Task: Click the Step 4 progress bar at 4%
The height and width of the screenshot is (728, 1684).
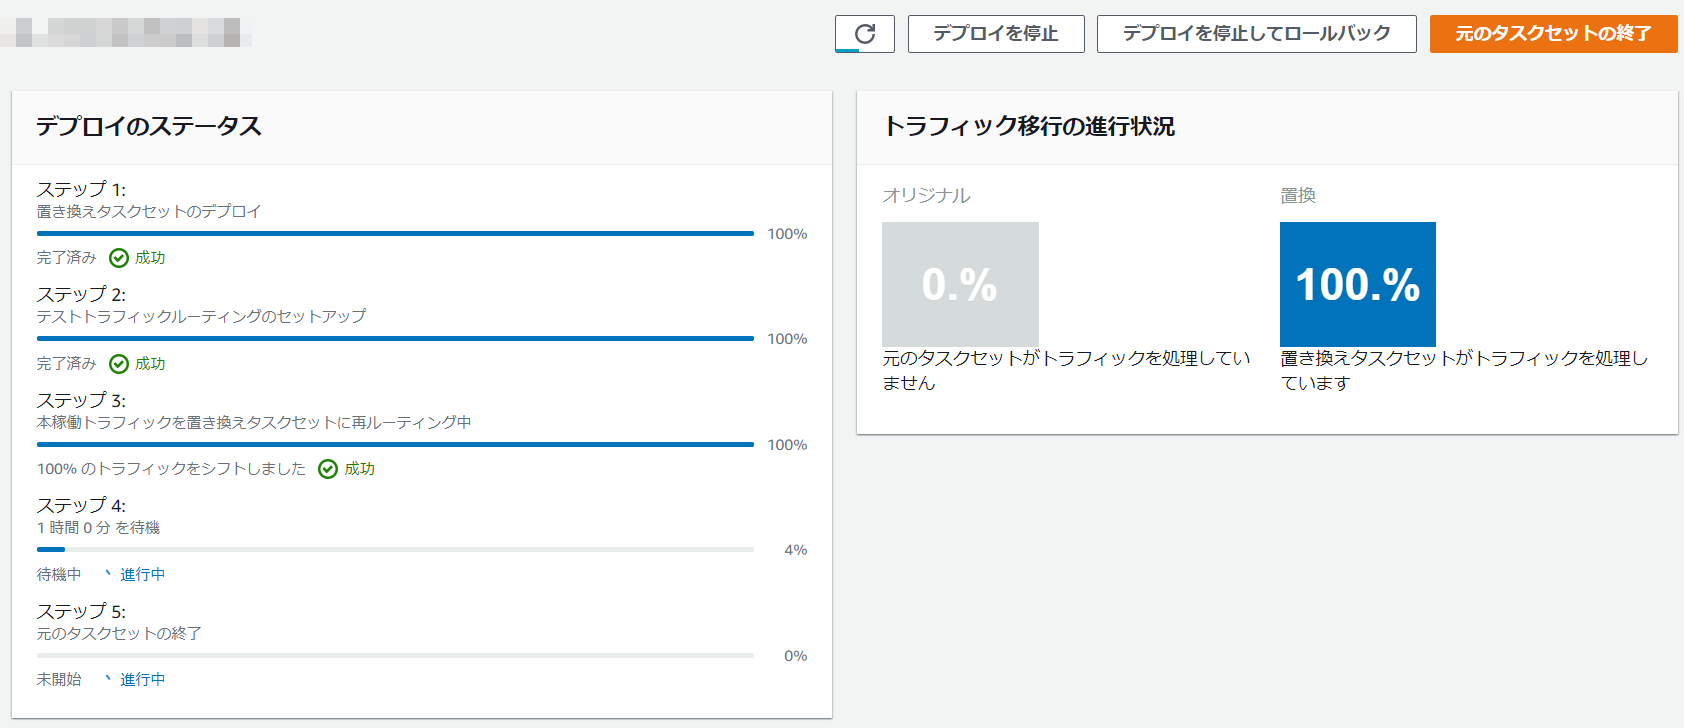Action: (x=395, y=549)
